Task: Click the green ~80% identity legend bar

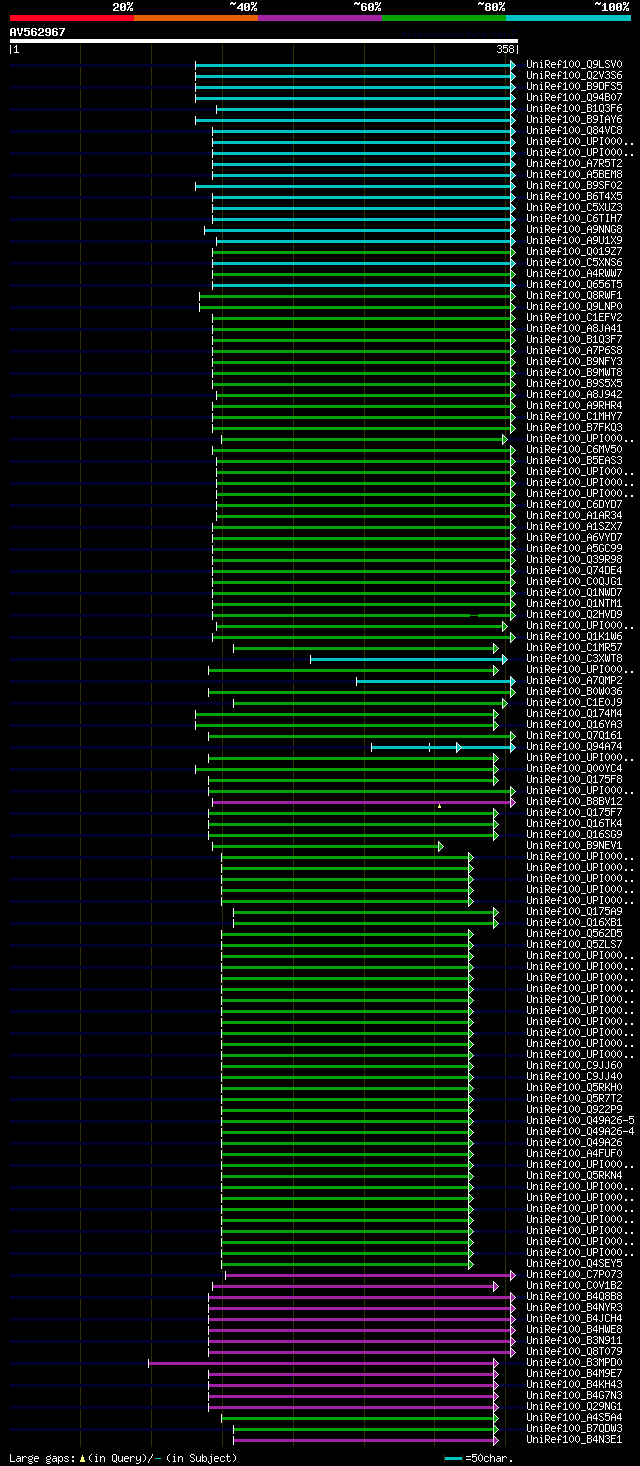Action: click(444, 18)
